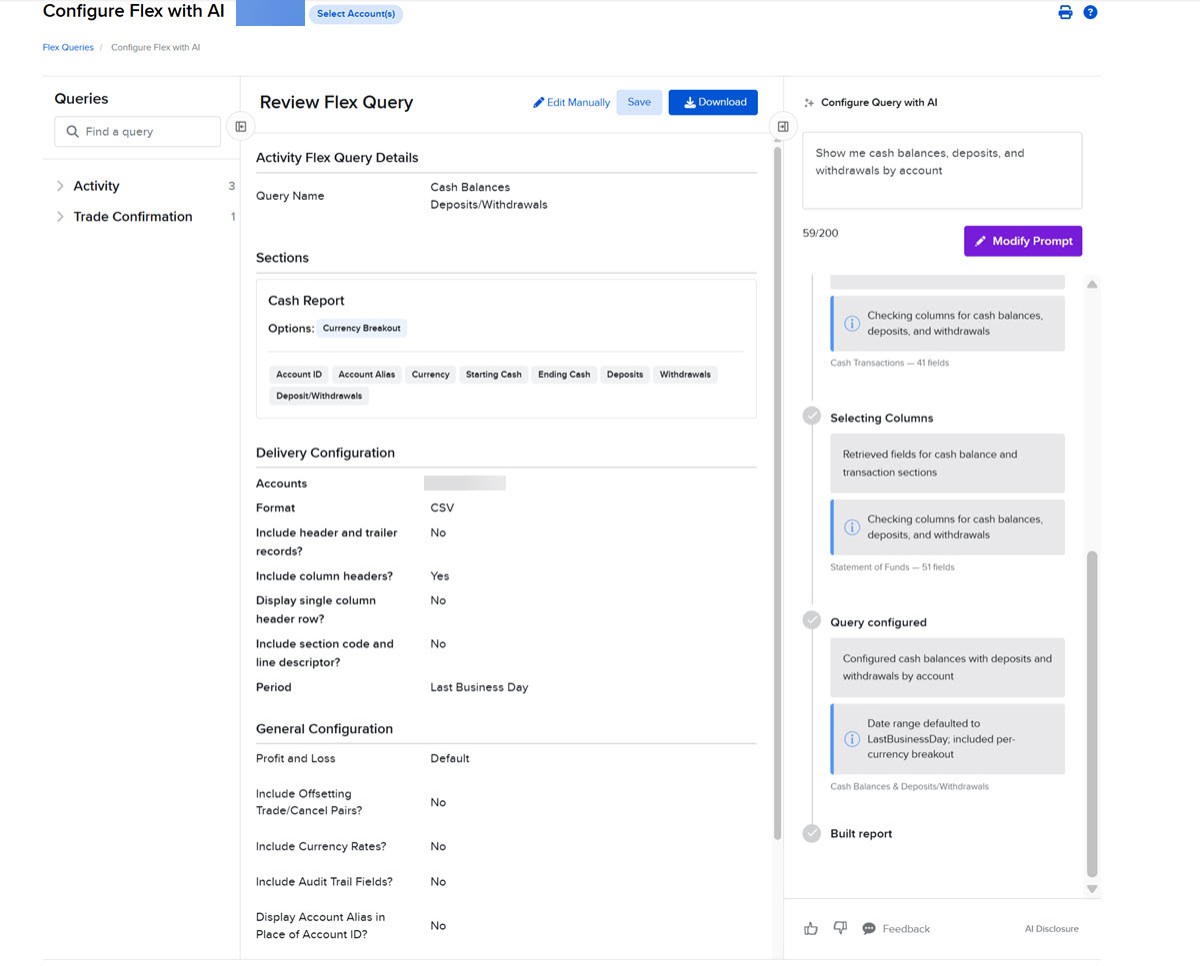
Task: Click the Withdrawals column tag
Action: click(x=685, y=374)
